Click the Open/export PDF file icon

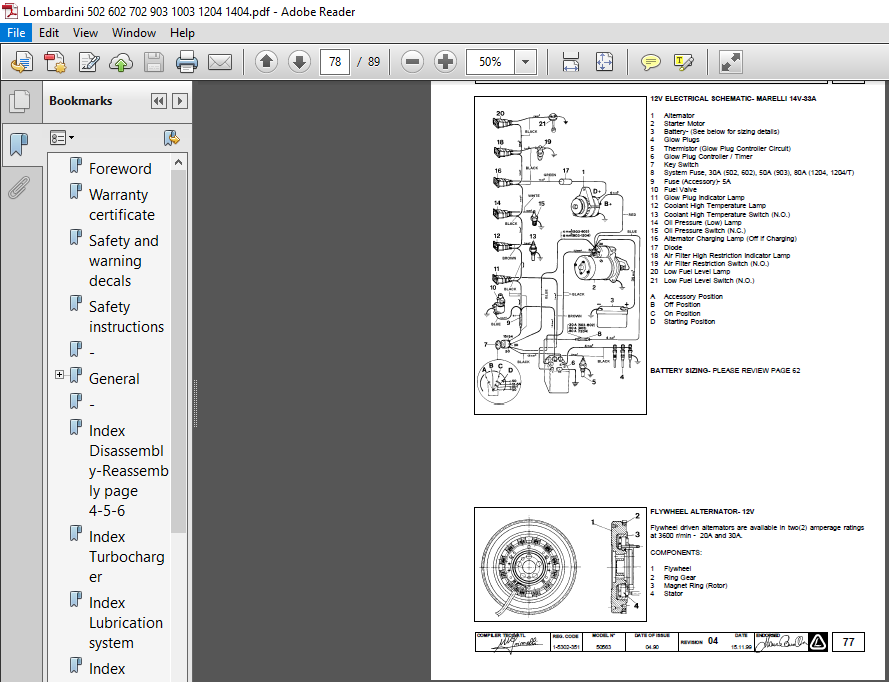pos(22,62)
